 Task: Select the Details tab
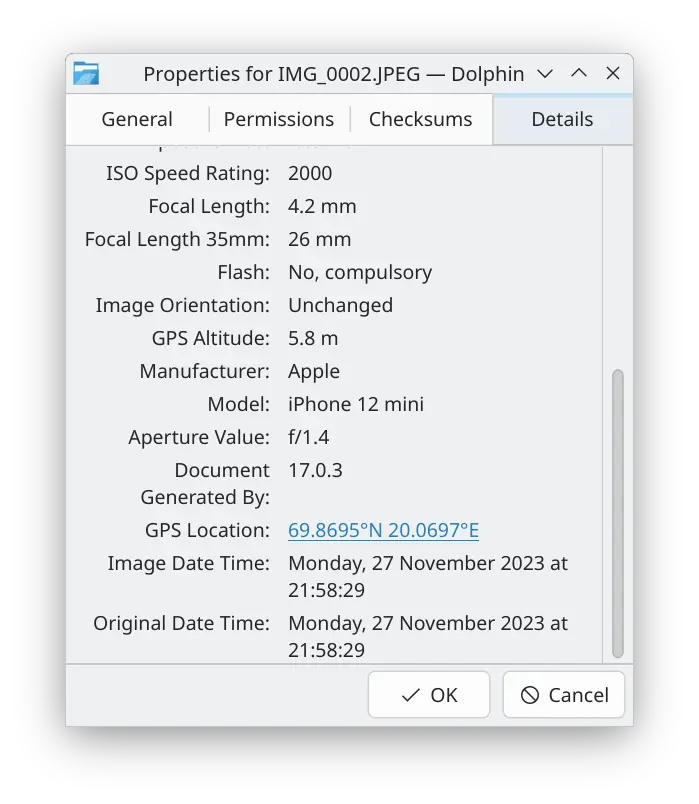click(x=562, y=119)
